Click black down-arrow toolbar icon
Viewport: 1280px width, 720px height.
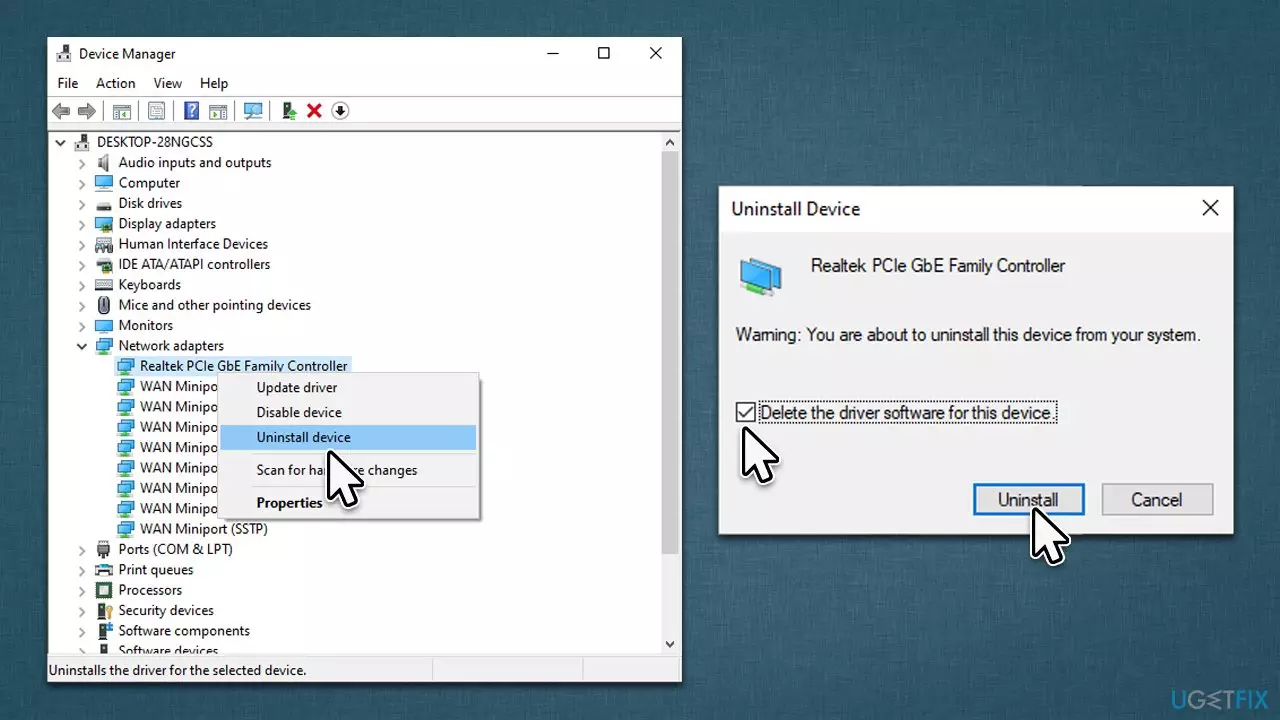[x=340, y=111]
